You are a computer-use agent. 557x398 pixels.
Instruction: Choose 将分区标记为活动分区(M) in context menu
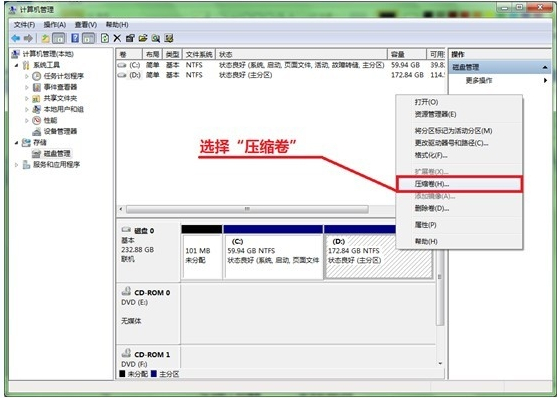tap(459, 131)
